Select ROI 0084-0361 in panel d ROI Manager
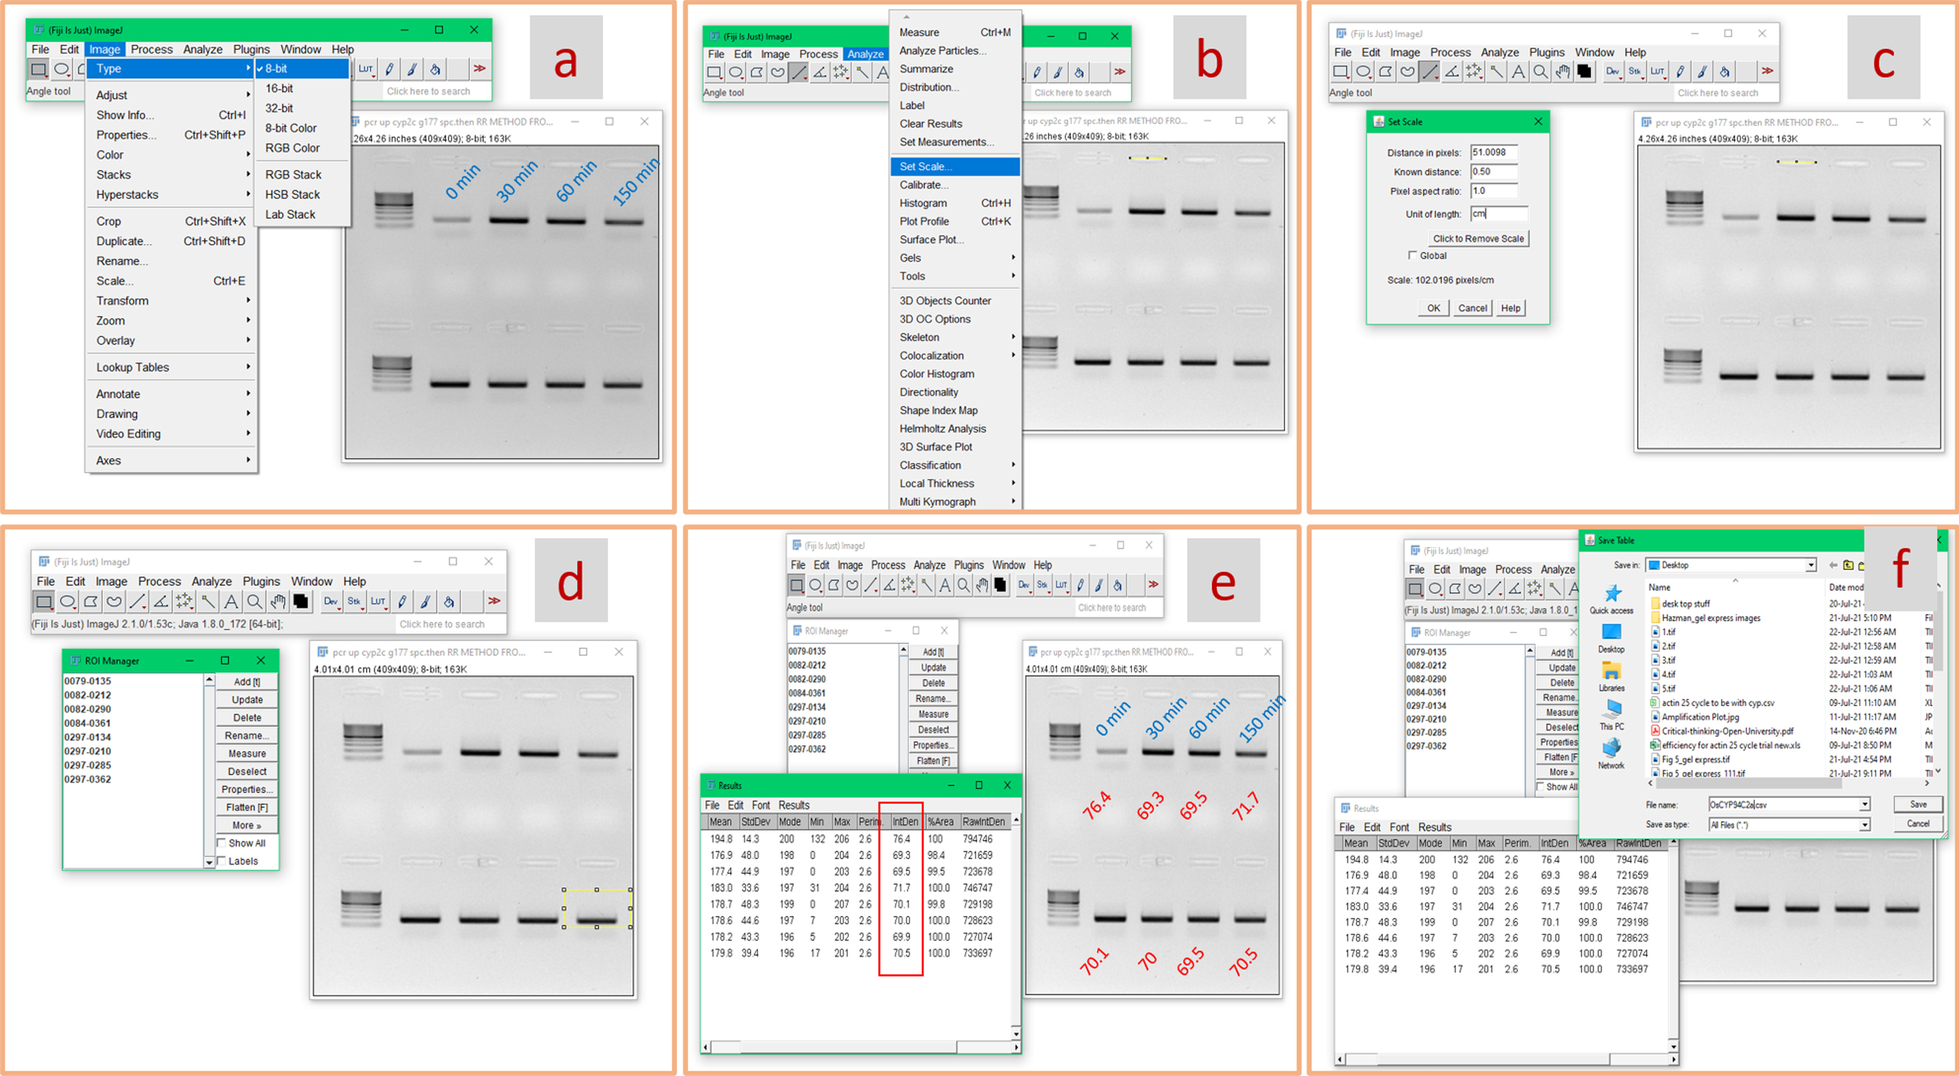This screenshot has height=1076, width=1959. click(88, 723)
